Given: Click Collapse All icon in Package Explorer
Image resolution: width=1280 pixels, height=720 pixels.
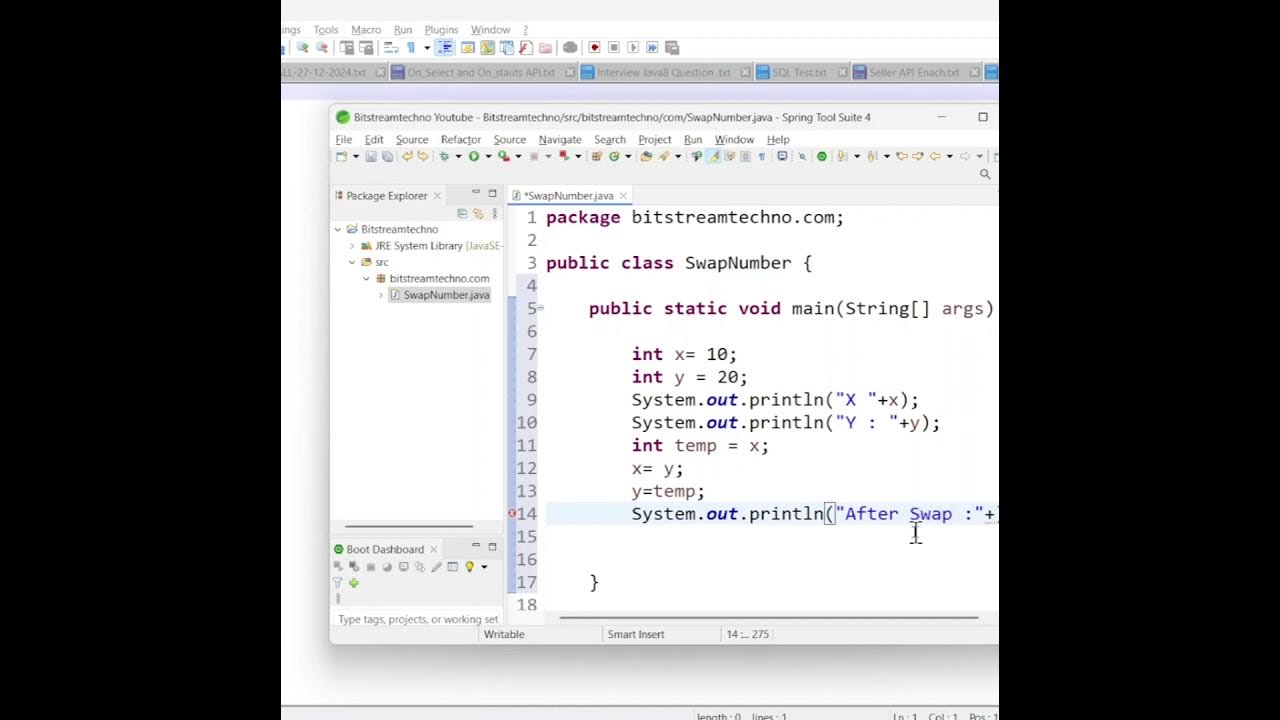Looking at the screenshot, I should tap(462, 213).
